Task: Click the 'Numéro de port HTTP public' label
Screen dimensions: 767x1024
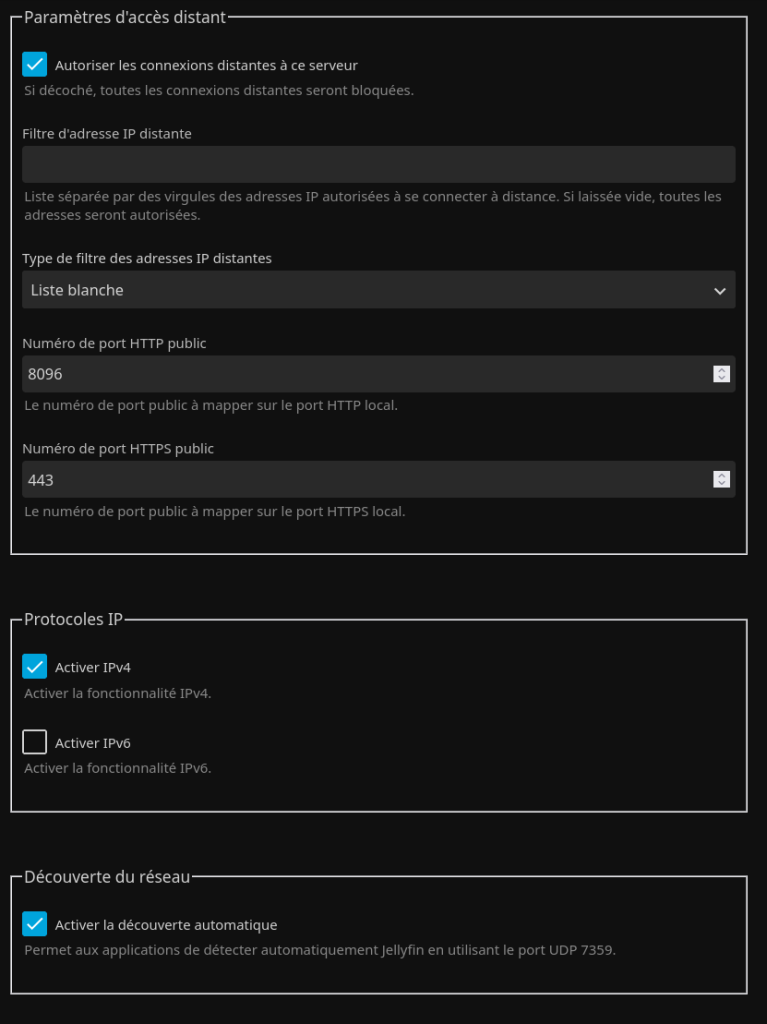Action: pos(114,343)
